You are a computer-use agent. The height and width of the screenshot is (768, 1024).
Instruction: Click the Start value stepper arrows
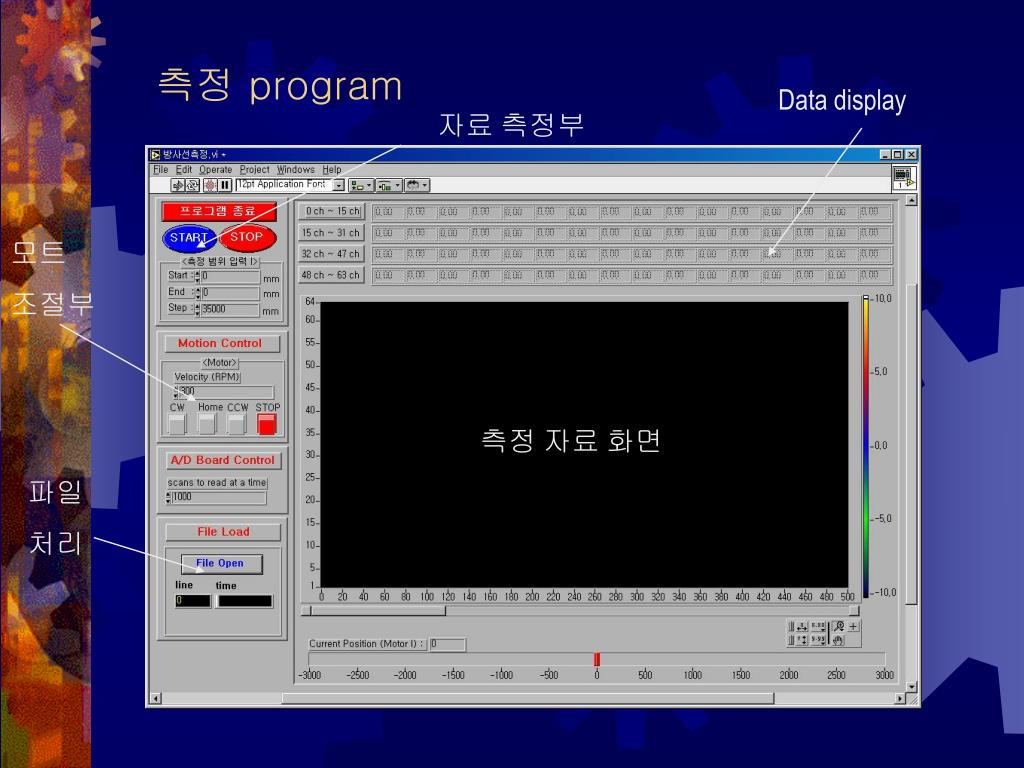(197, 277)
